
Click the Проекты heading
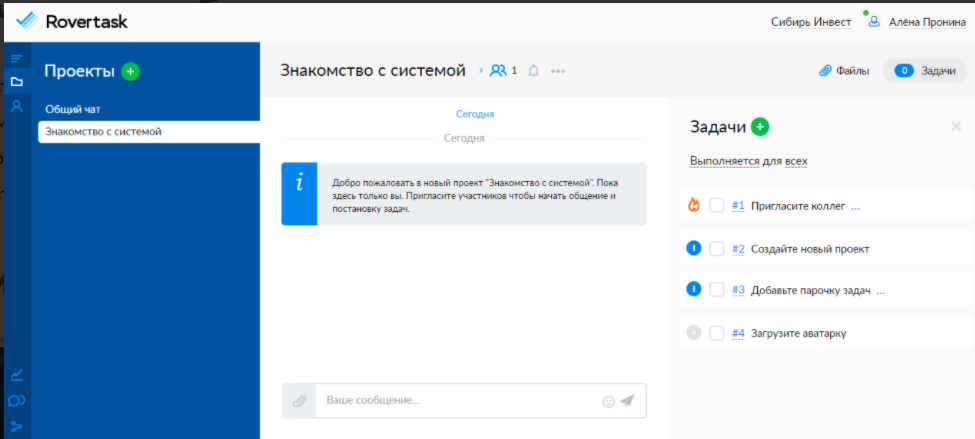click(80, 72)
